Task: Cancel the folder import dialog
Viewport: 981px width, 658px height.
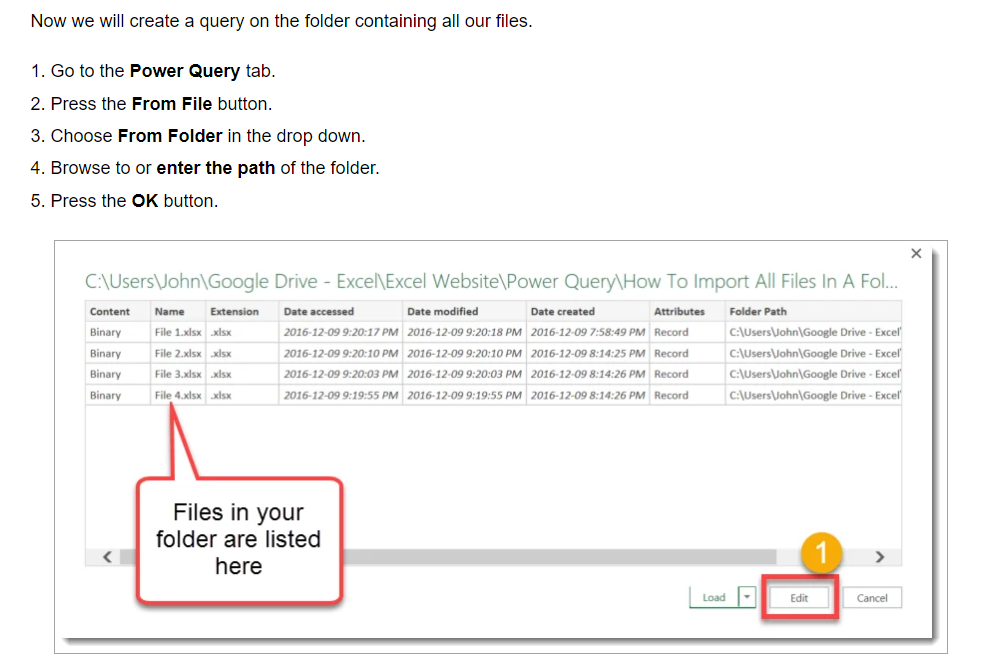Action: [872, 598]
